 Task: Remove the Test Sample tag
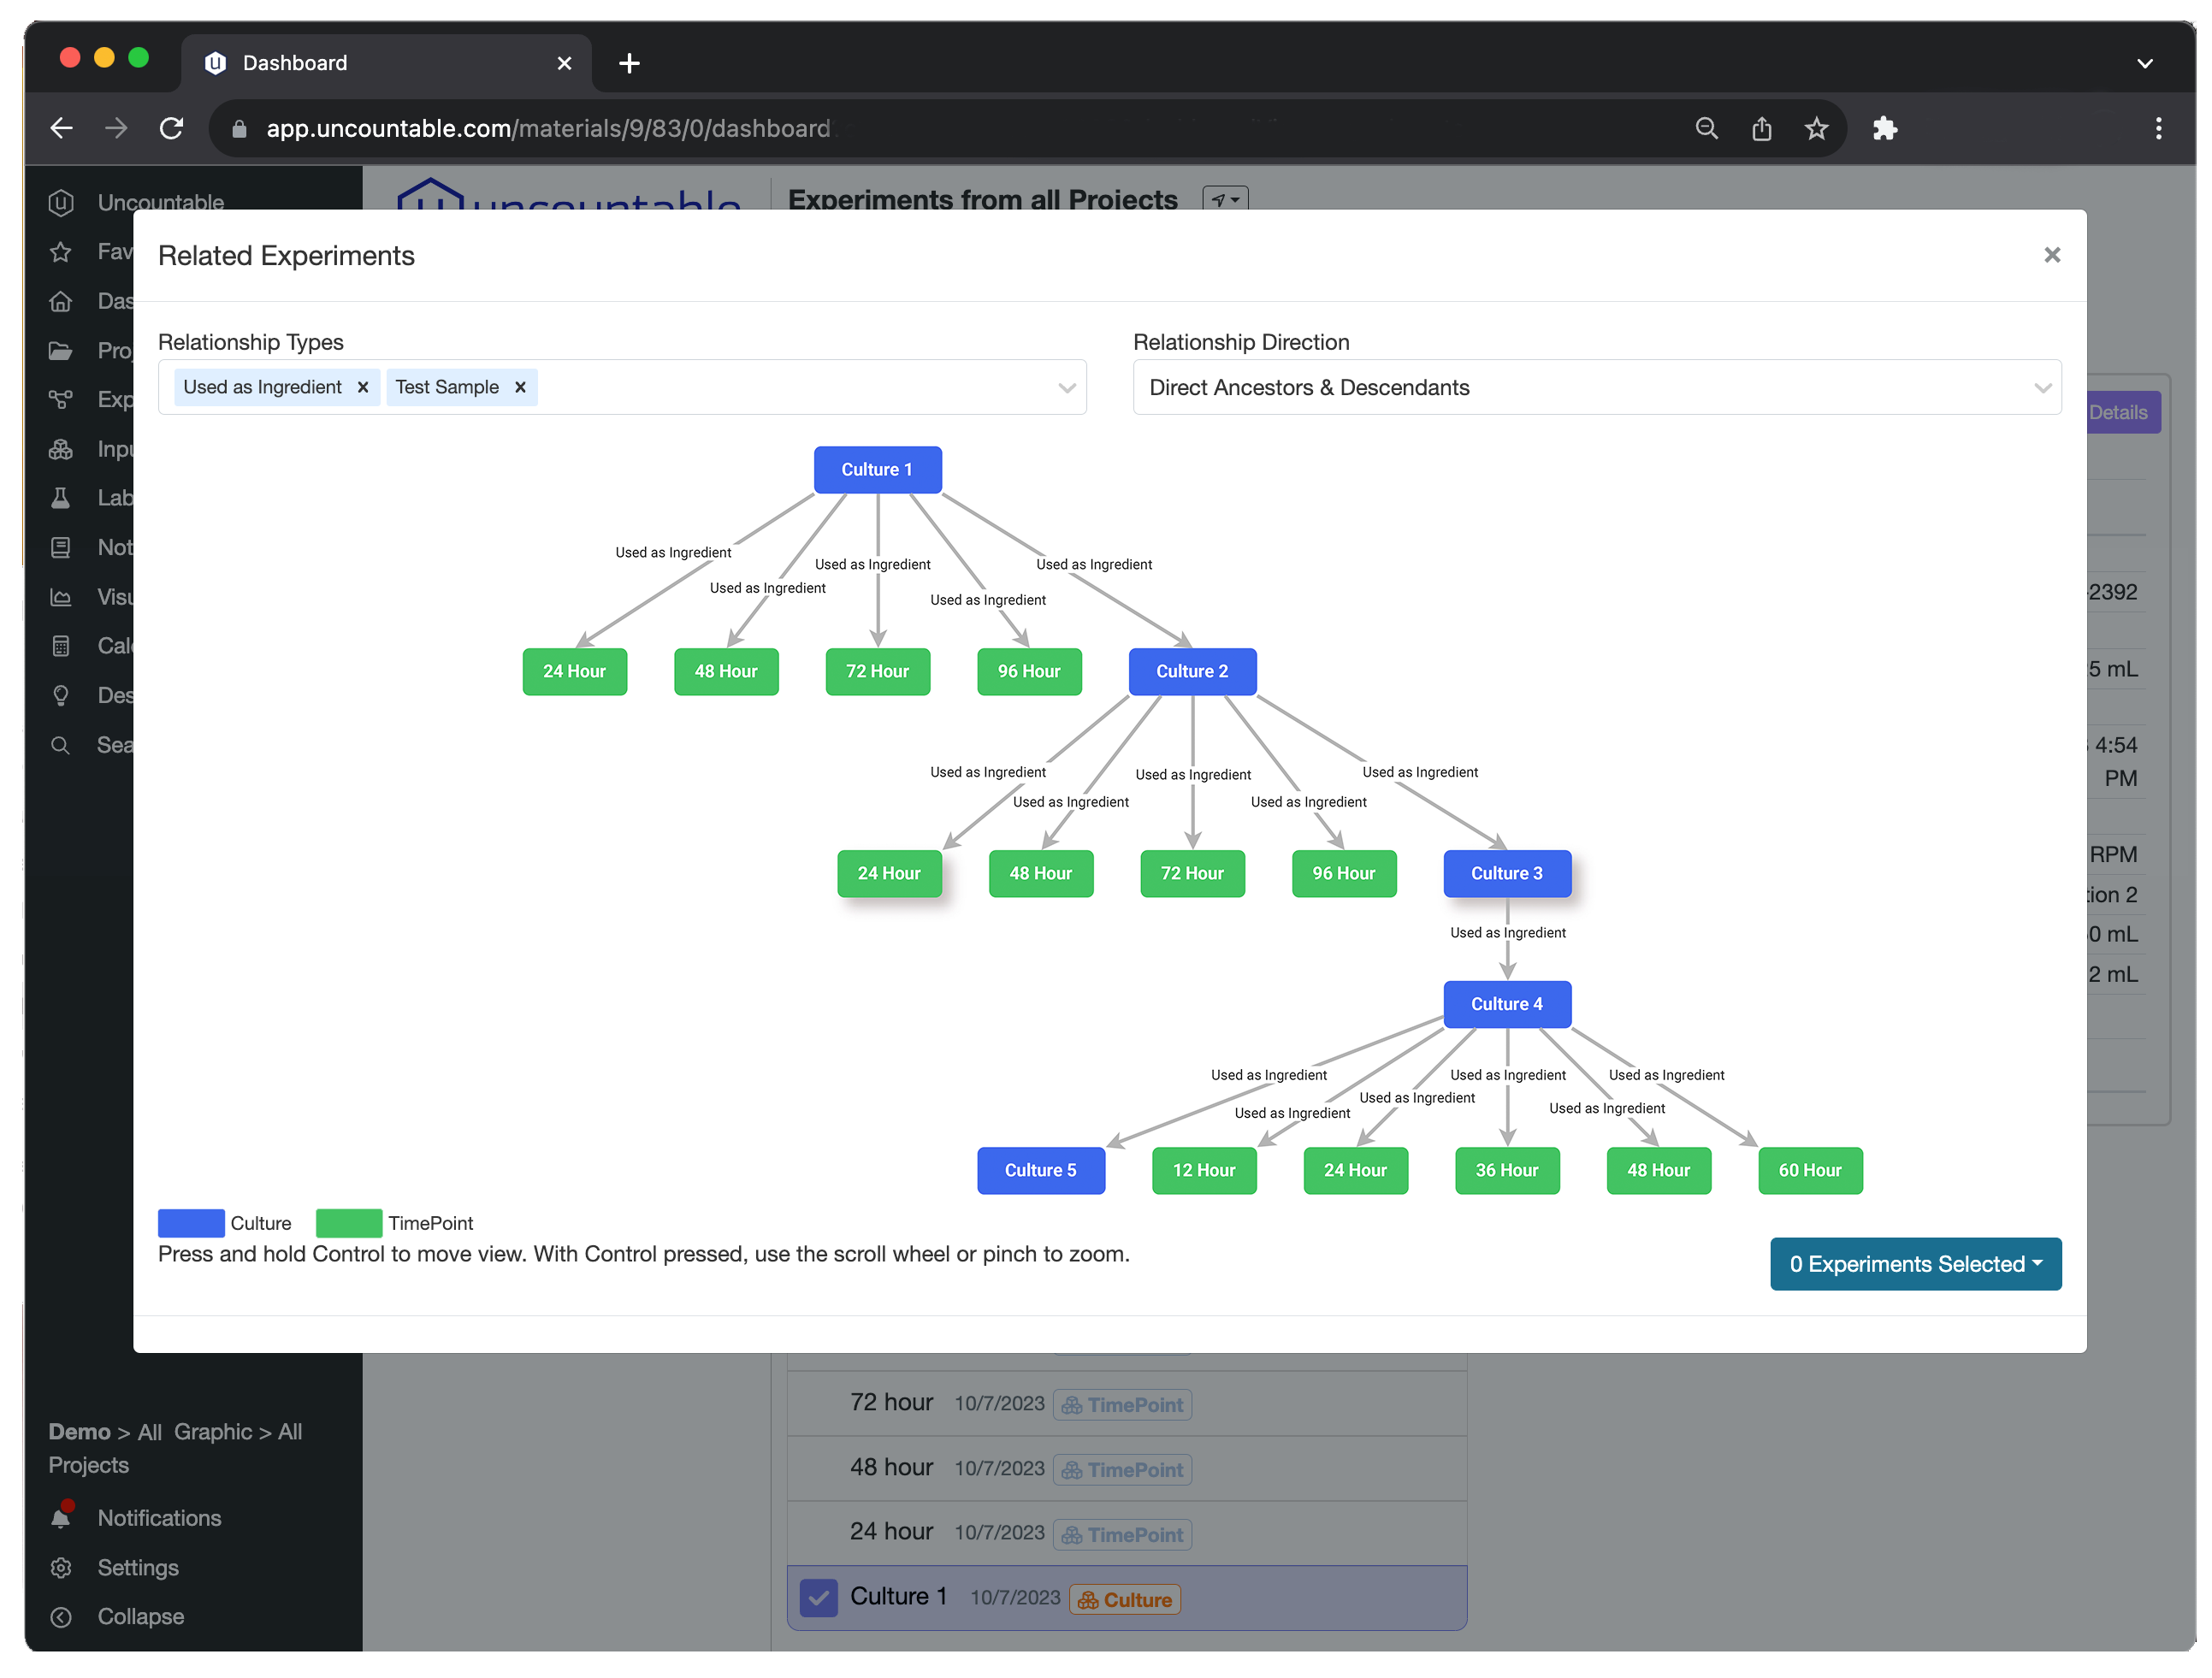point(520,387)
